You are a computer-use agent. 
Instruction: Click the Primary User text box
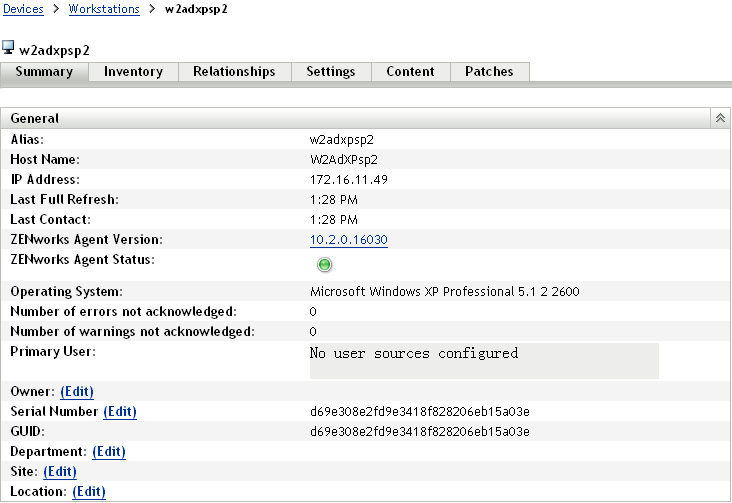(484, 361)
